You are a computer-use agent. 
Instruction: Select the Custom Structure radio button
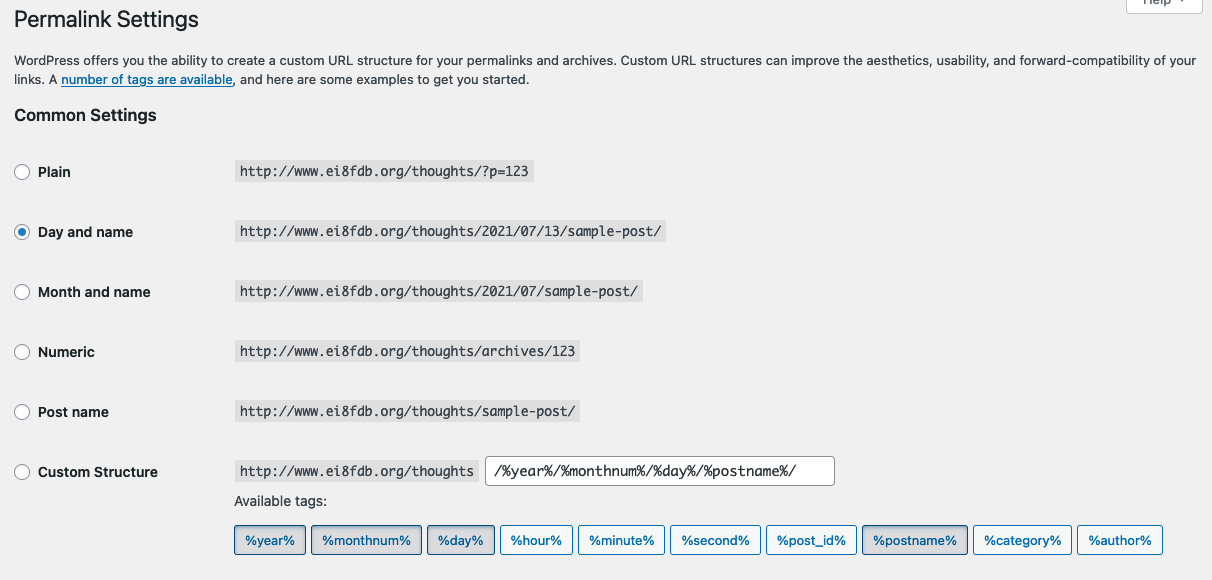pos(22,472)
